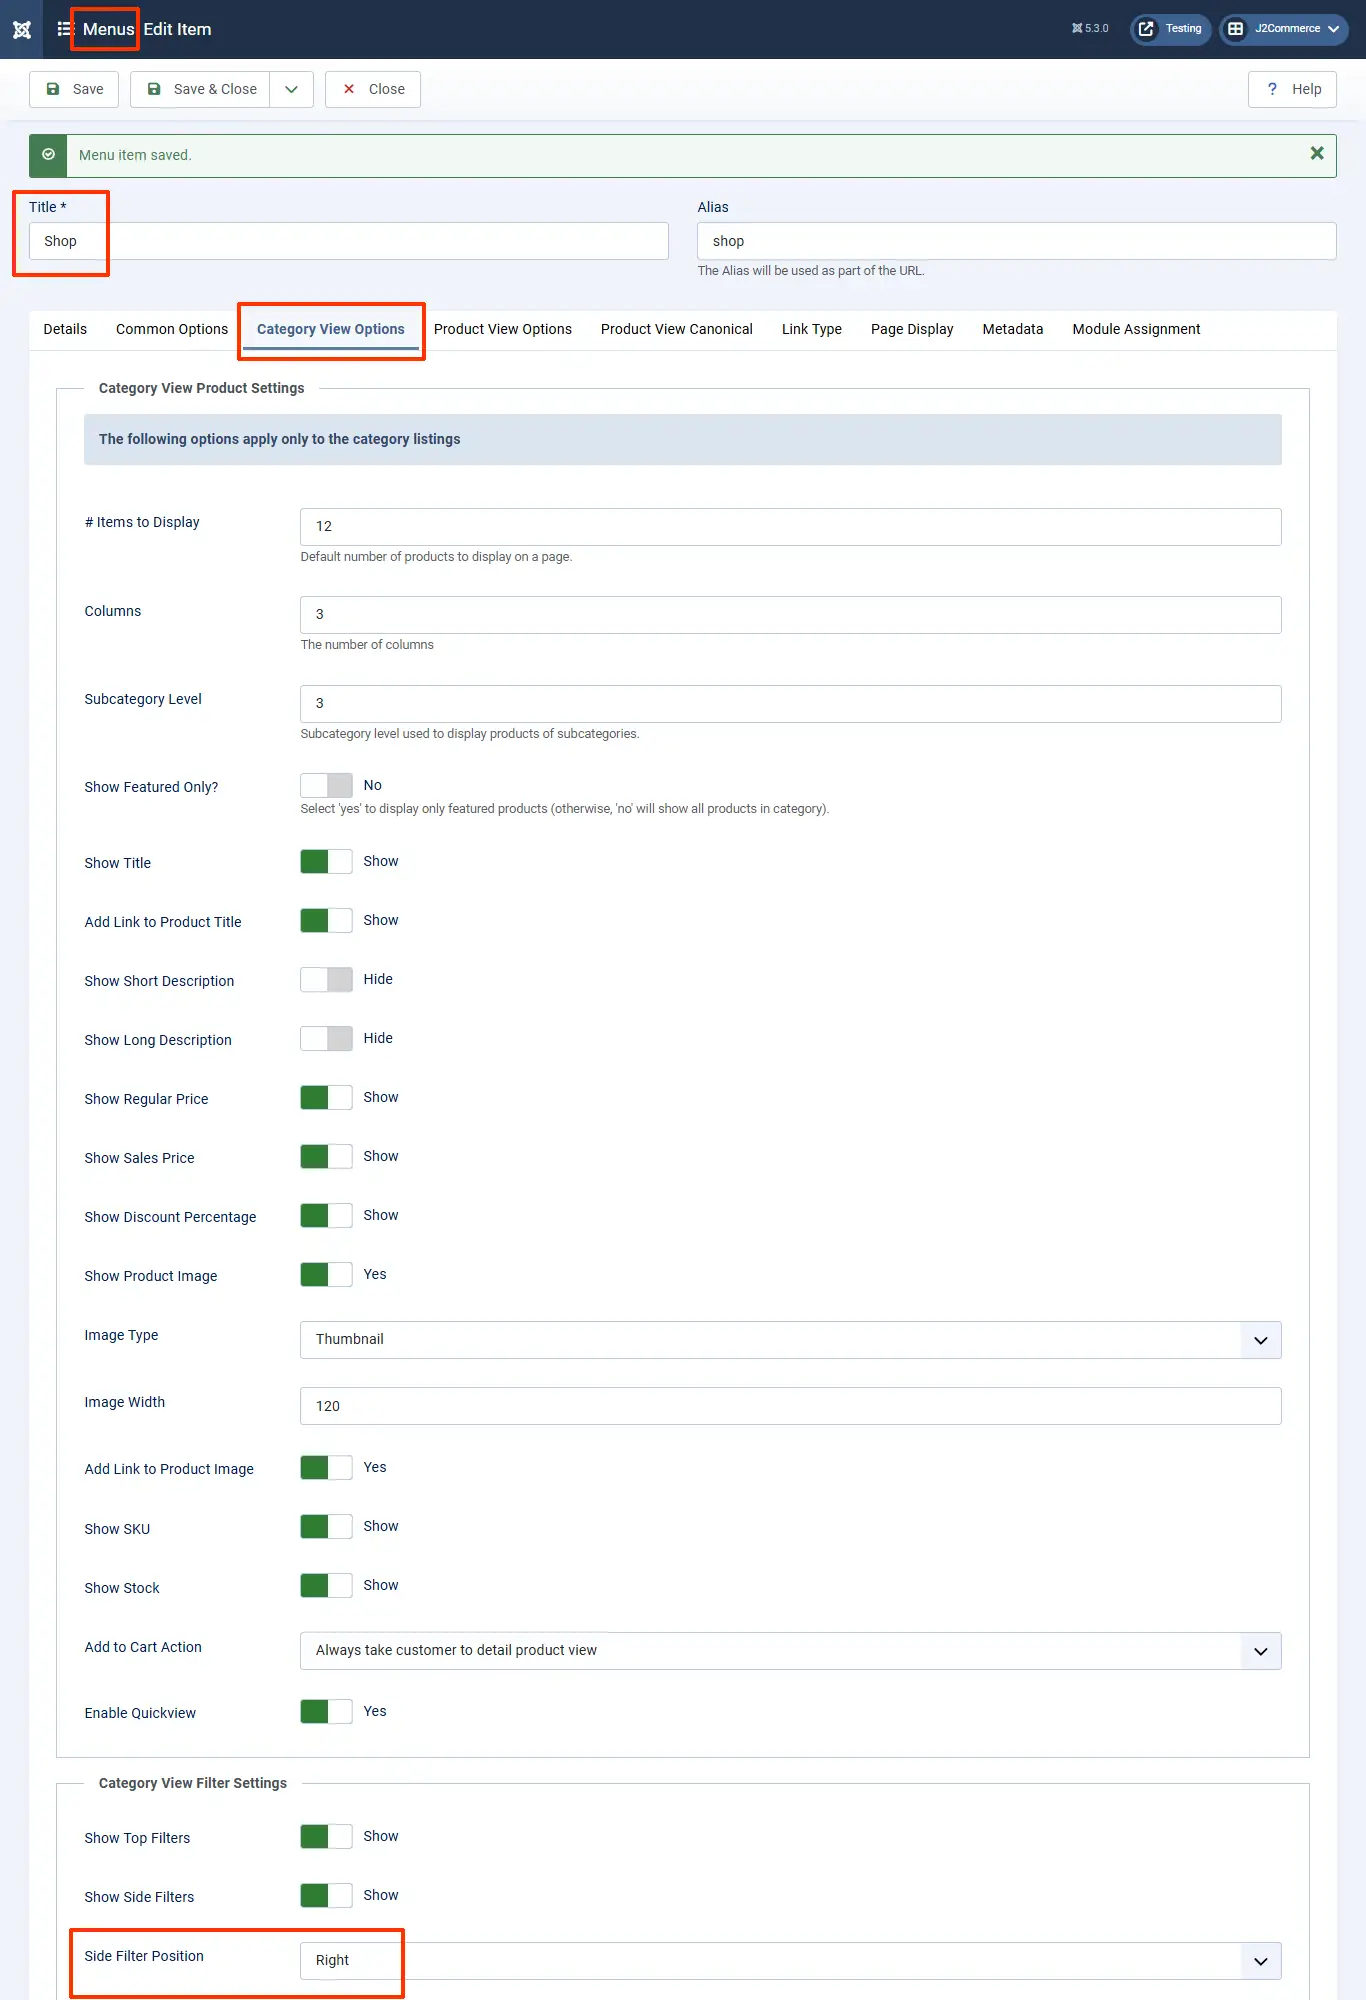Switch to the Module Assignment tab

coord(1136,329)
